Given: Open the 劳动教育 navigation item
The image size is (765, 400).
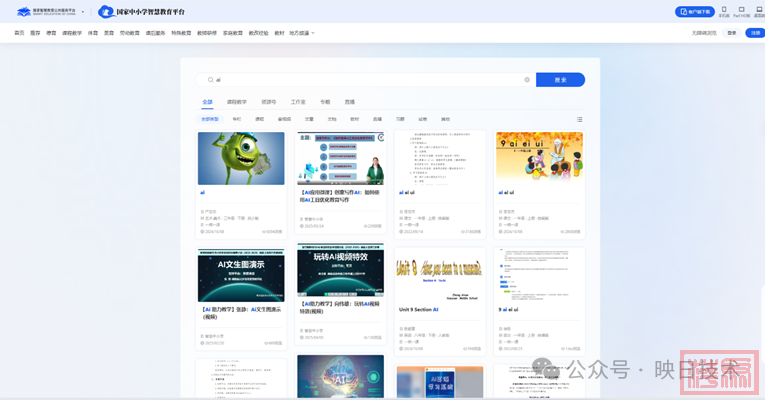Looking at the screenshot, I should [129, 33].
